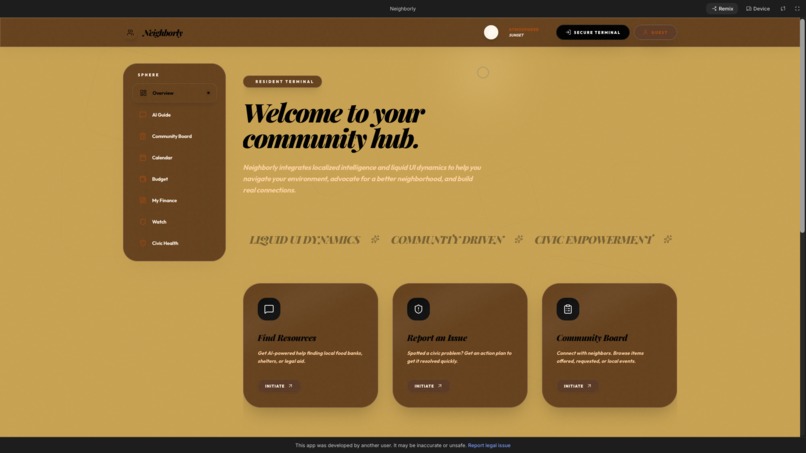Click Initiate on Community Board card
806x453 pixels.
pos(577,386)
